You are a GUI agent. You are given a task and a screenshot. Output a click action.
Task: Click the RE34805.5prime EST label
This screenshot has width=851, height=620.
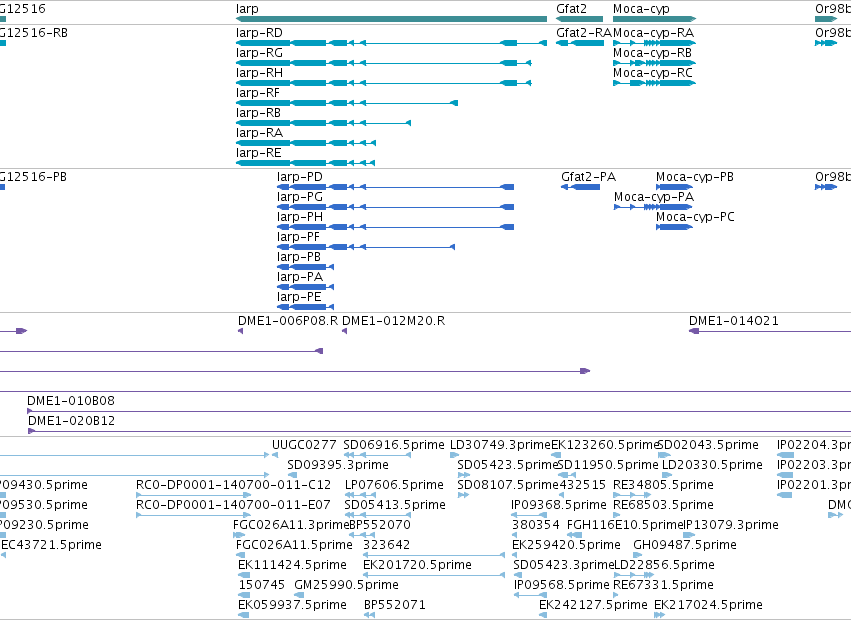point(663,484)
